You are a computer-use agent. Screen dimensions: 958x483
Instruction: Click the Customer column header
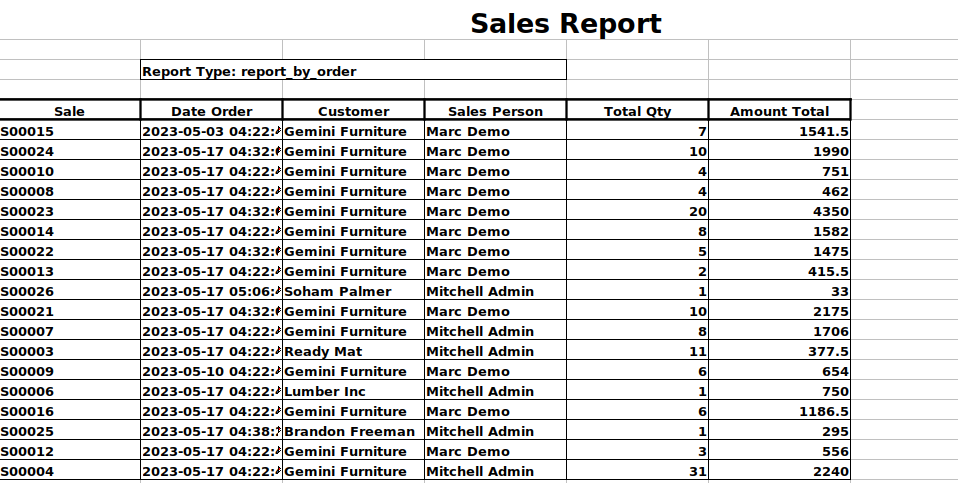click(353, 111)
